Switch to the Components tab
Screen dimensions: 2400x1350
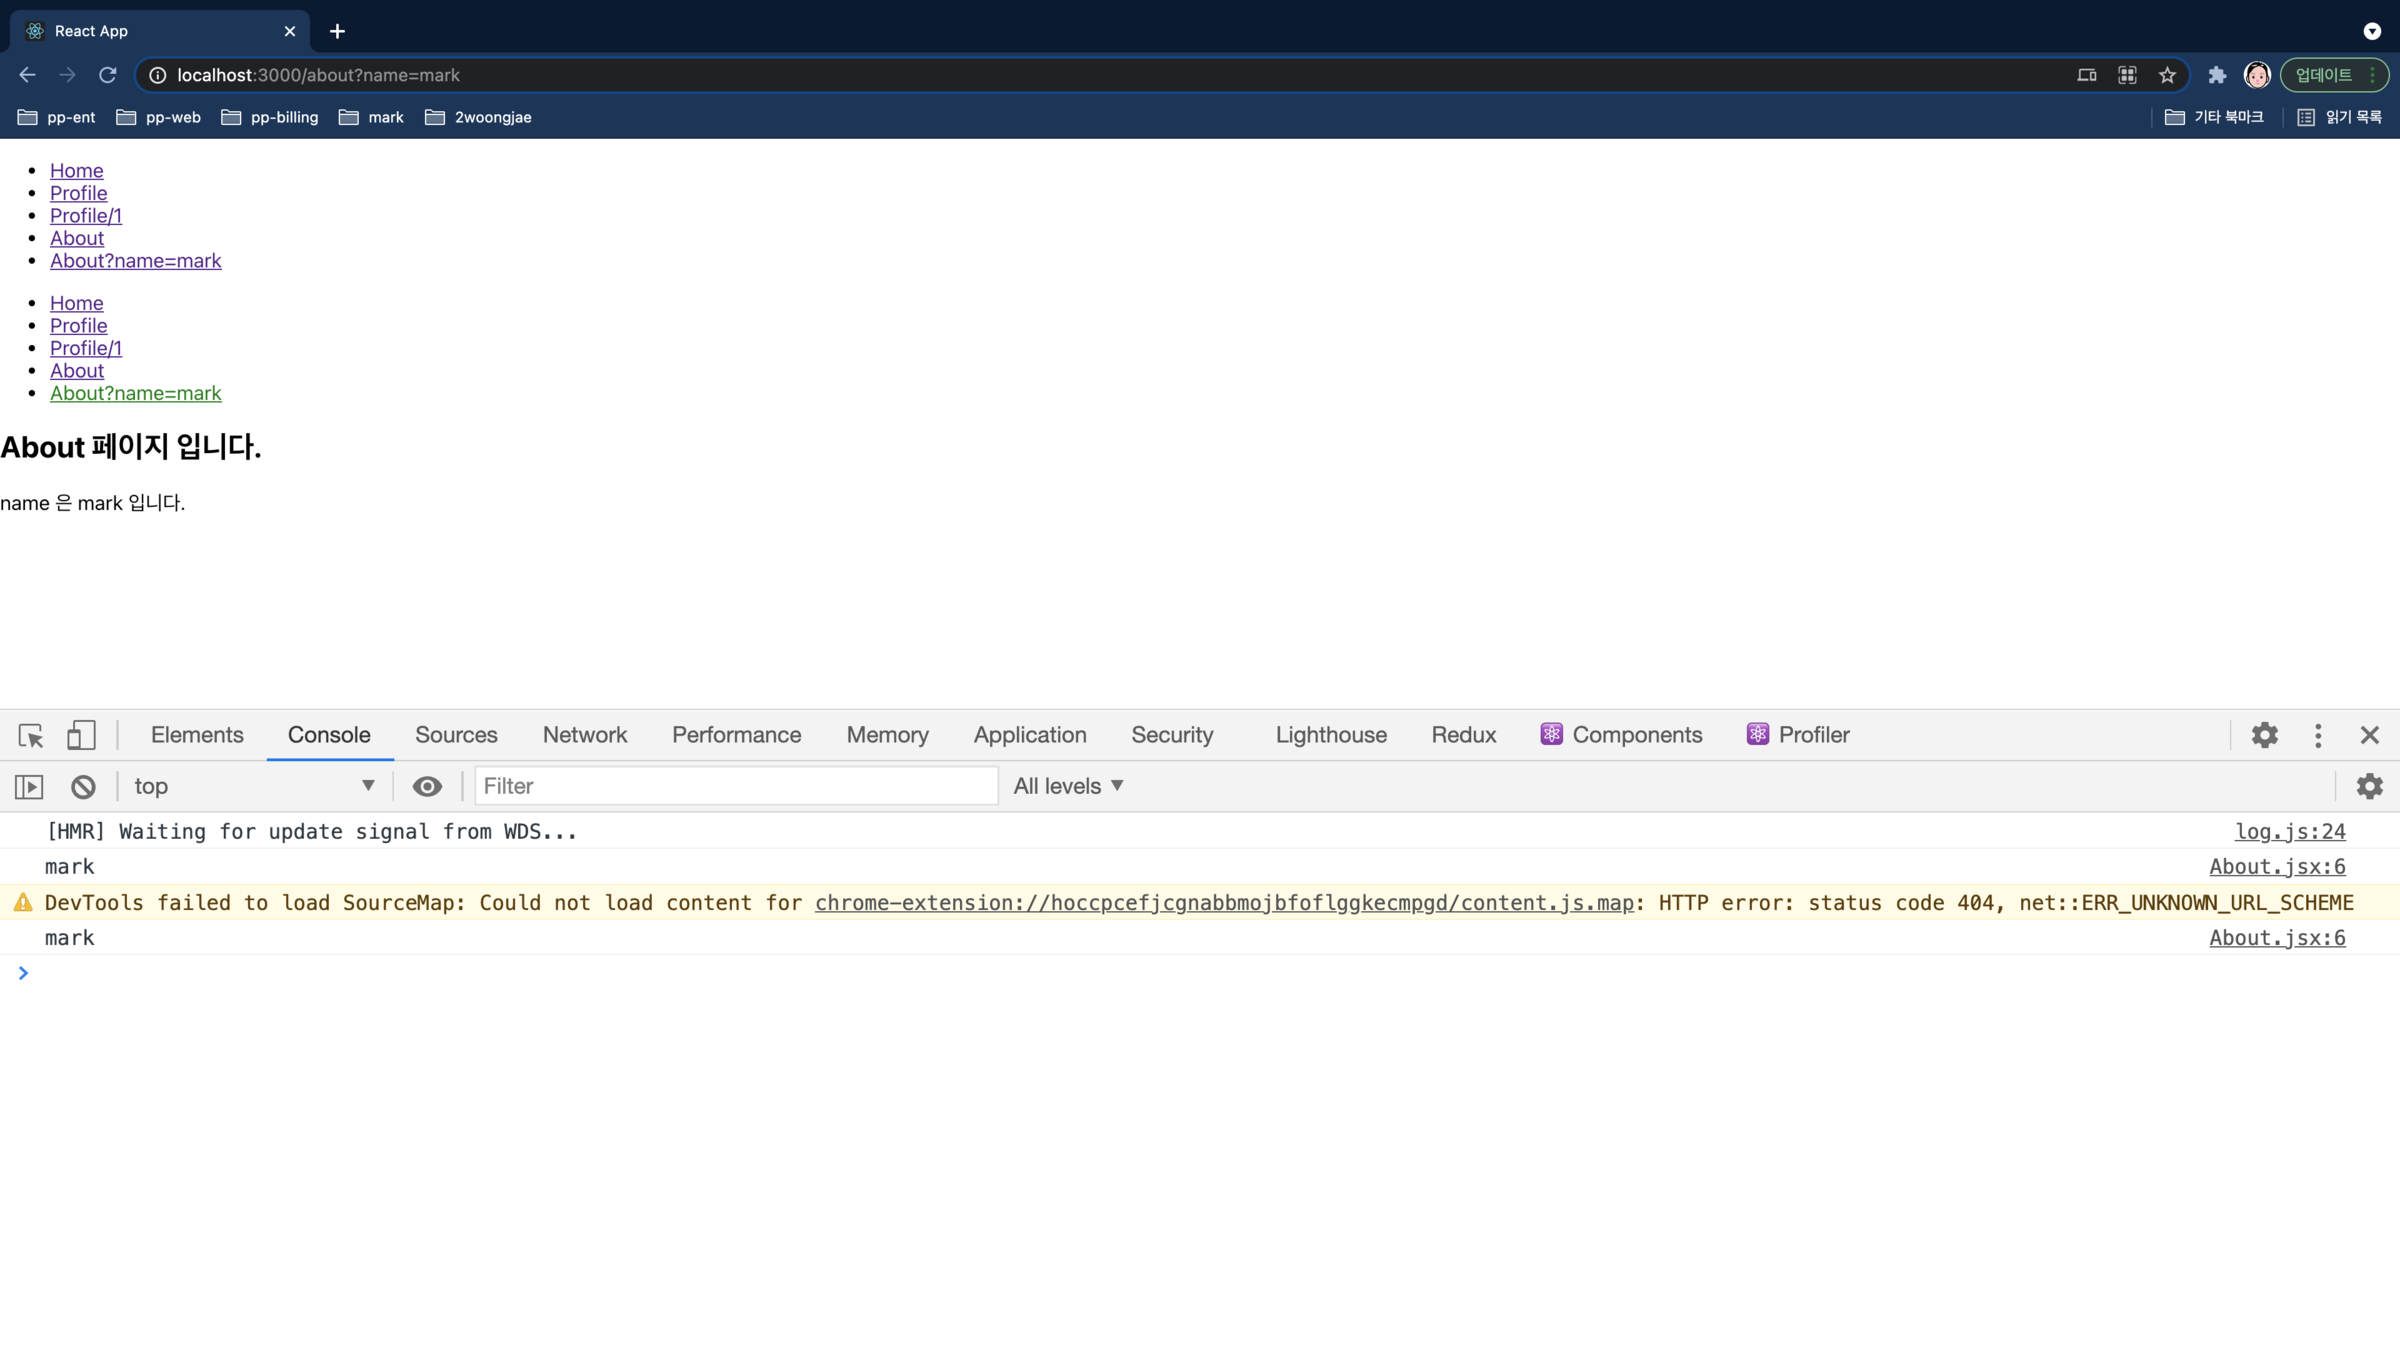1621,735
